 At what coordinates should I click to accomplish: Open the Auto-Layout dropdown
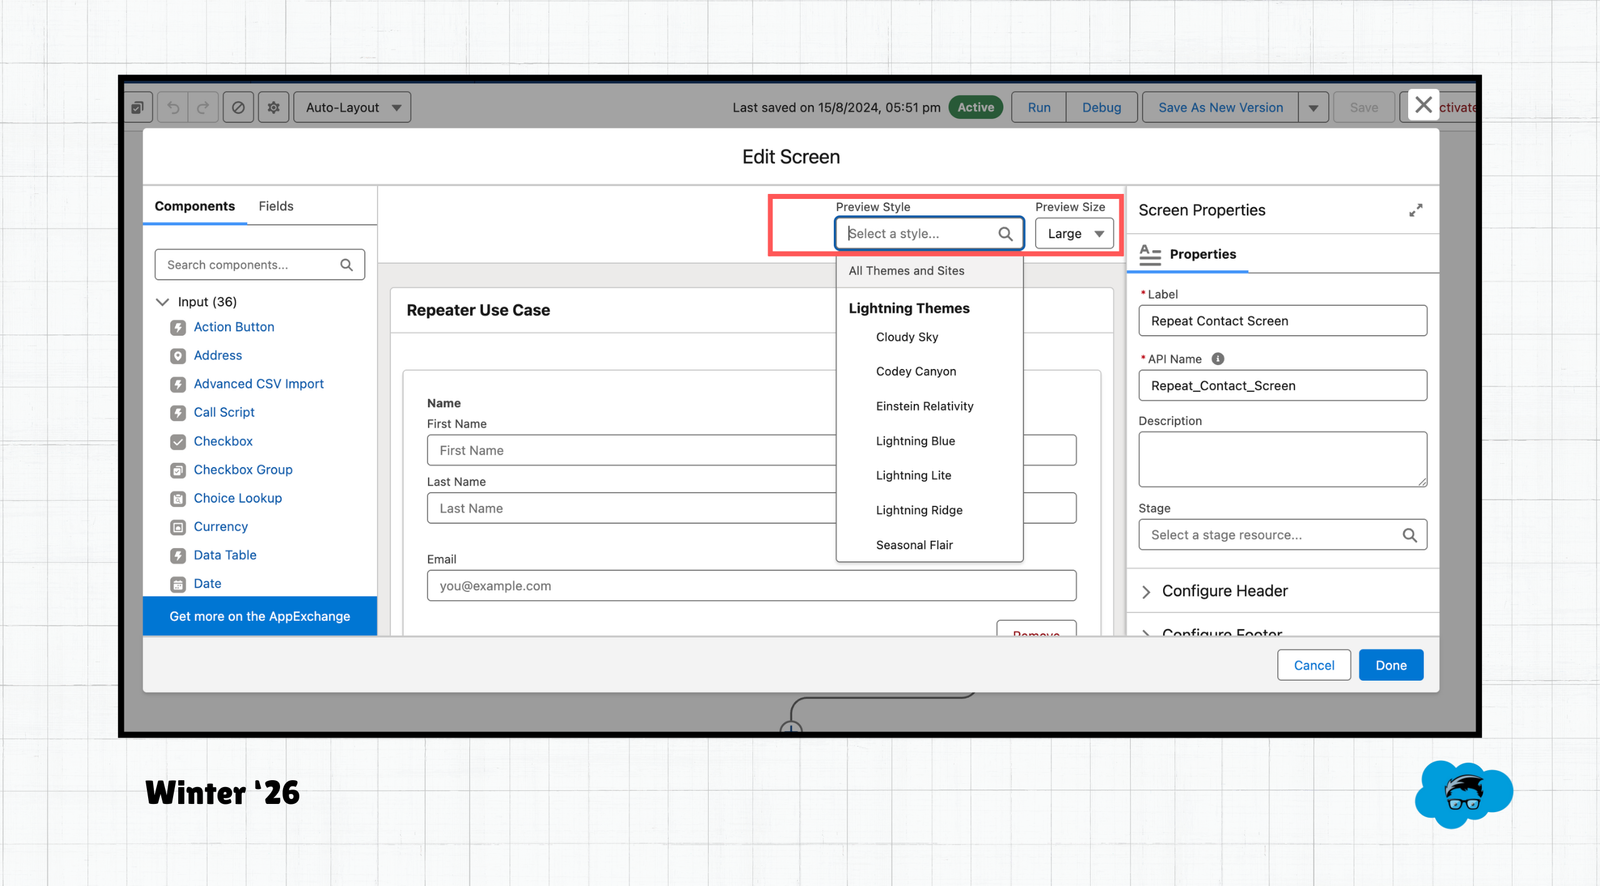352,107
